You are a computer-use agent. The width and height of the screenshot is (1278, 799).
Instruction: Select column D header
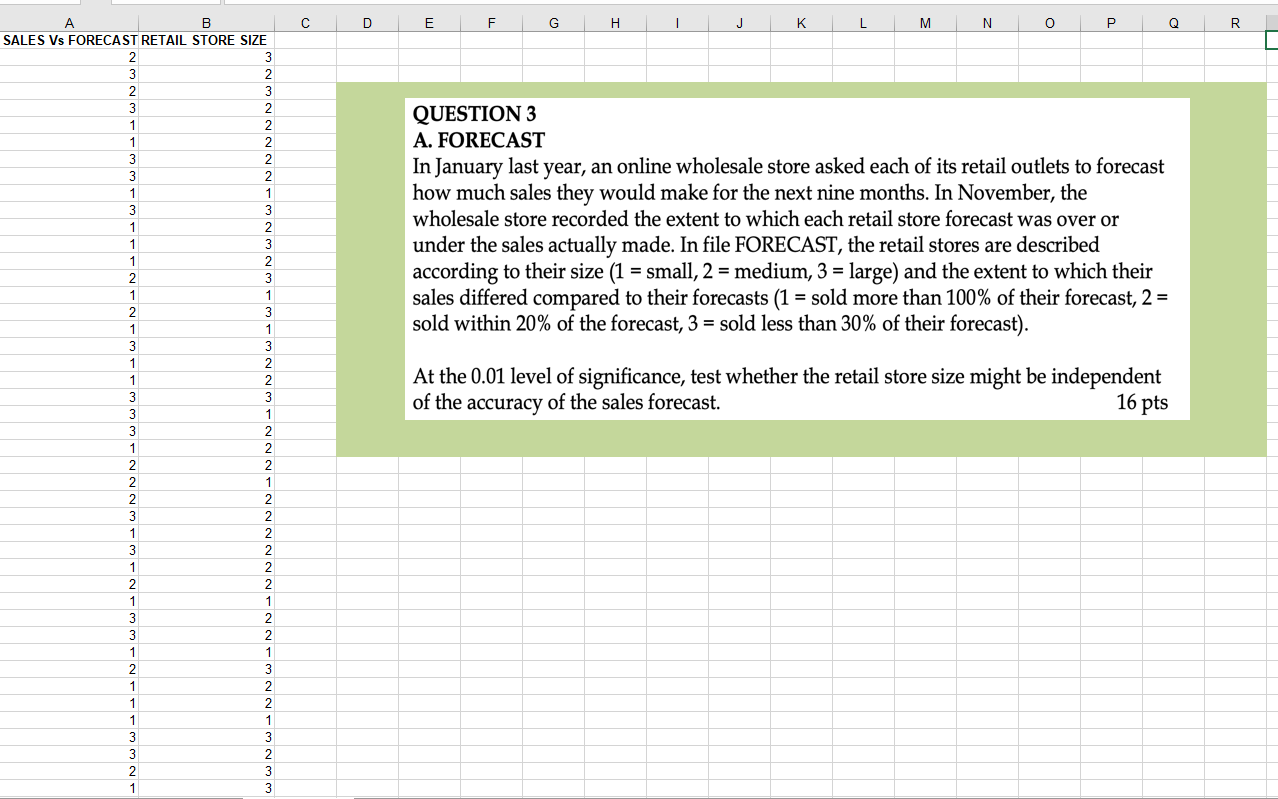[x=367, y=22]
